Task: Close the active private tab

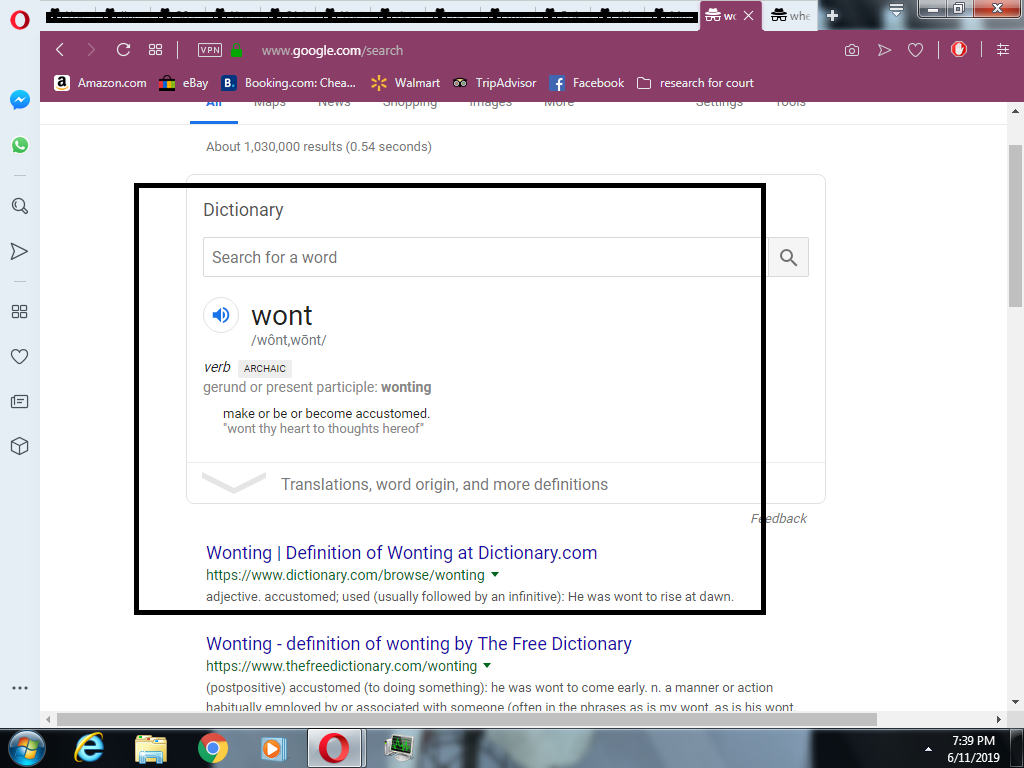Action: tap(748, 16)
